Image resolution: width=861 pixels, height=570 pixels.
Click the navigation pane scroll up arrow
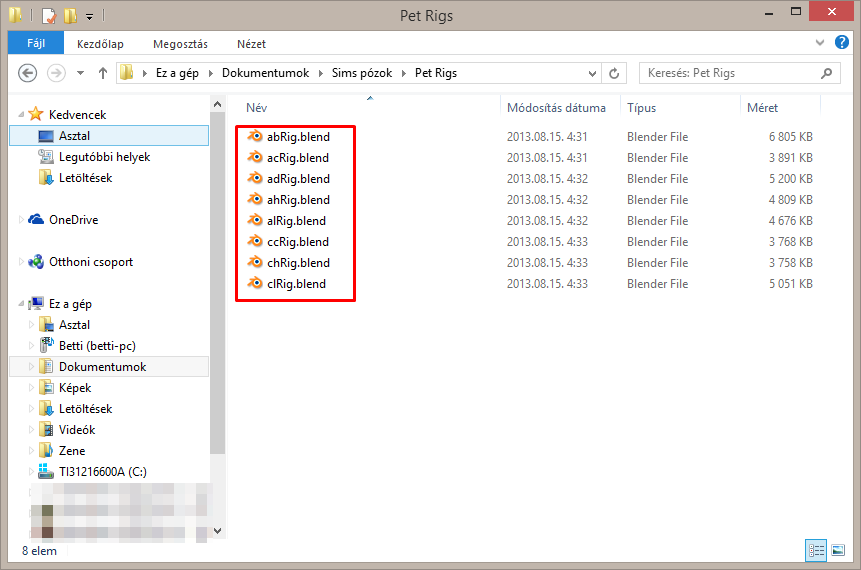pos(217,104)
